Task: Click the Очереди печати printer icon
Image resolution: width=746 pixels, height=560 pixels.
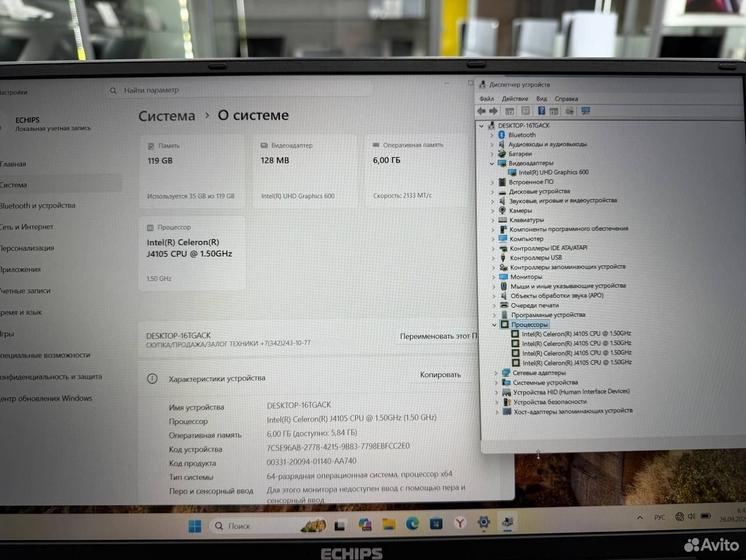Action: click(504, 305)
